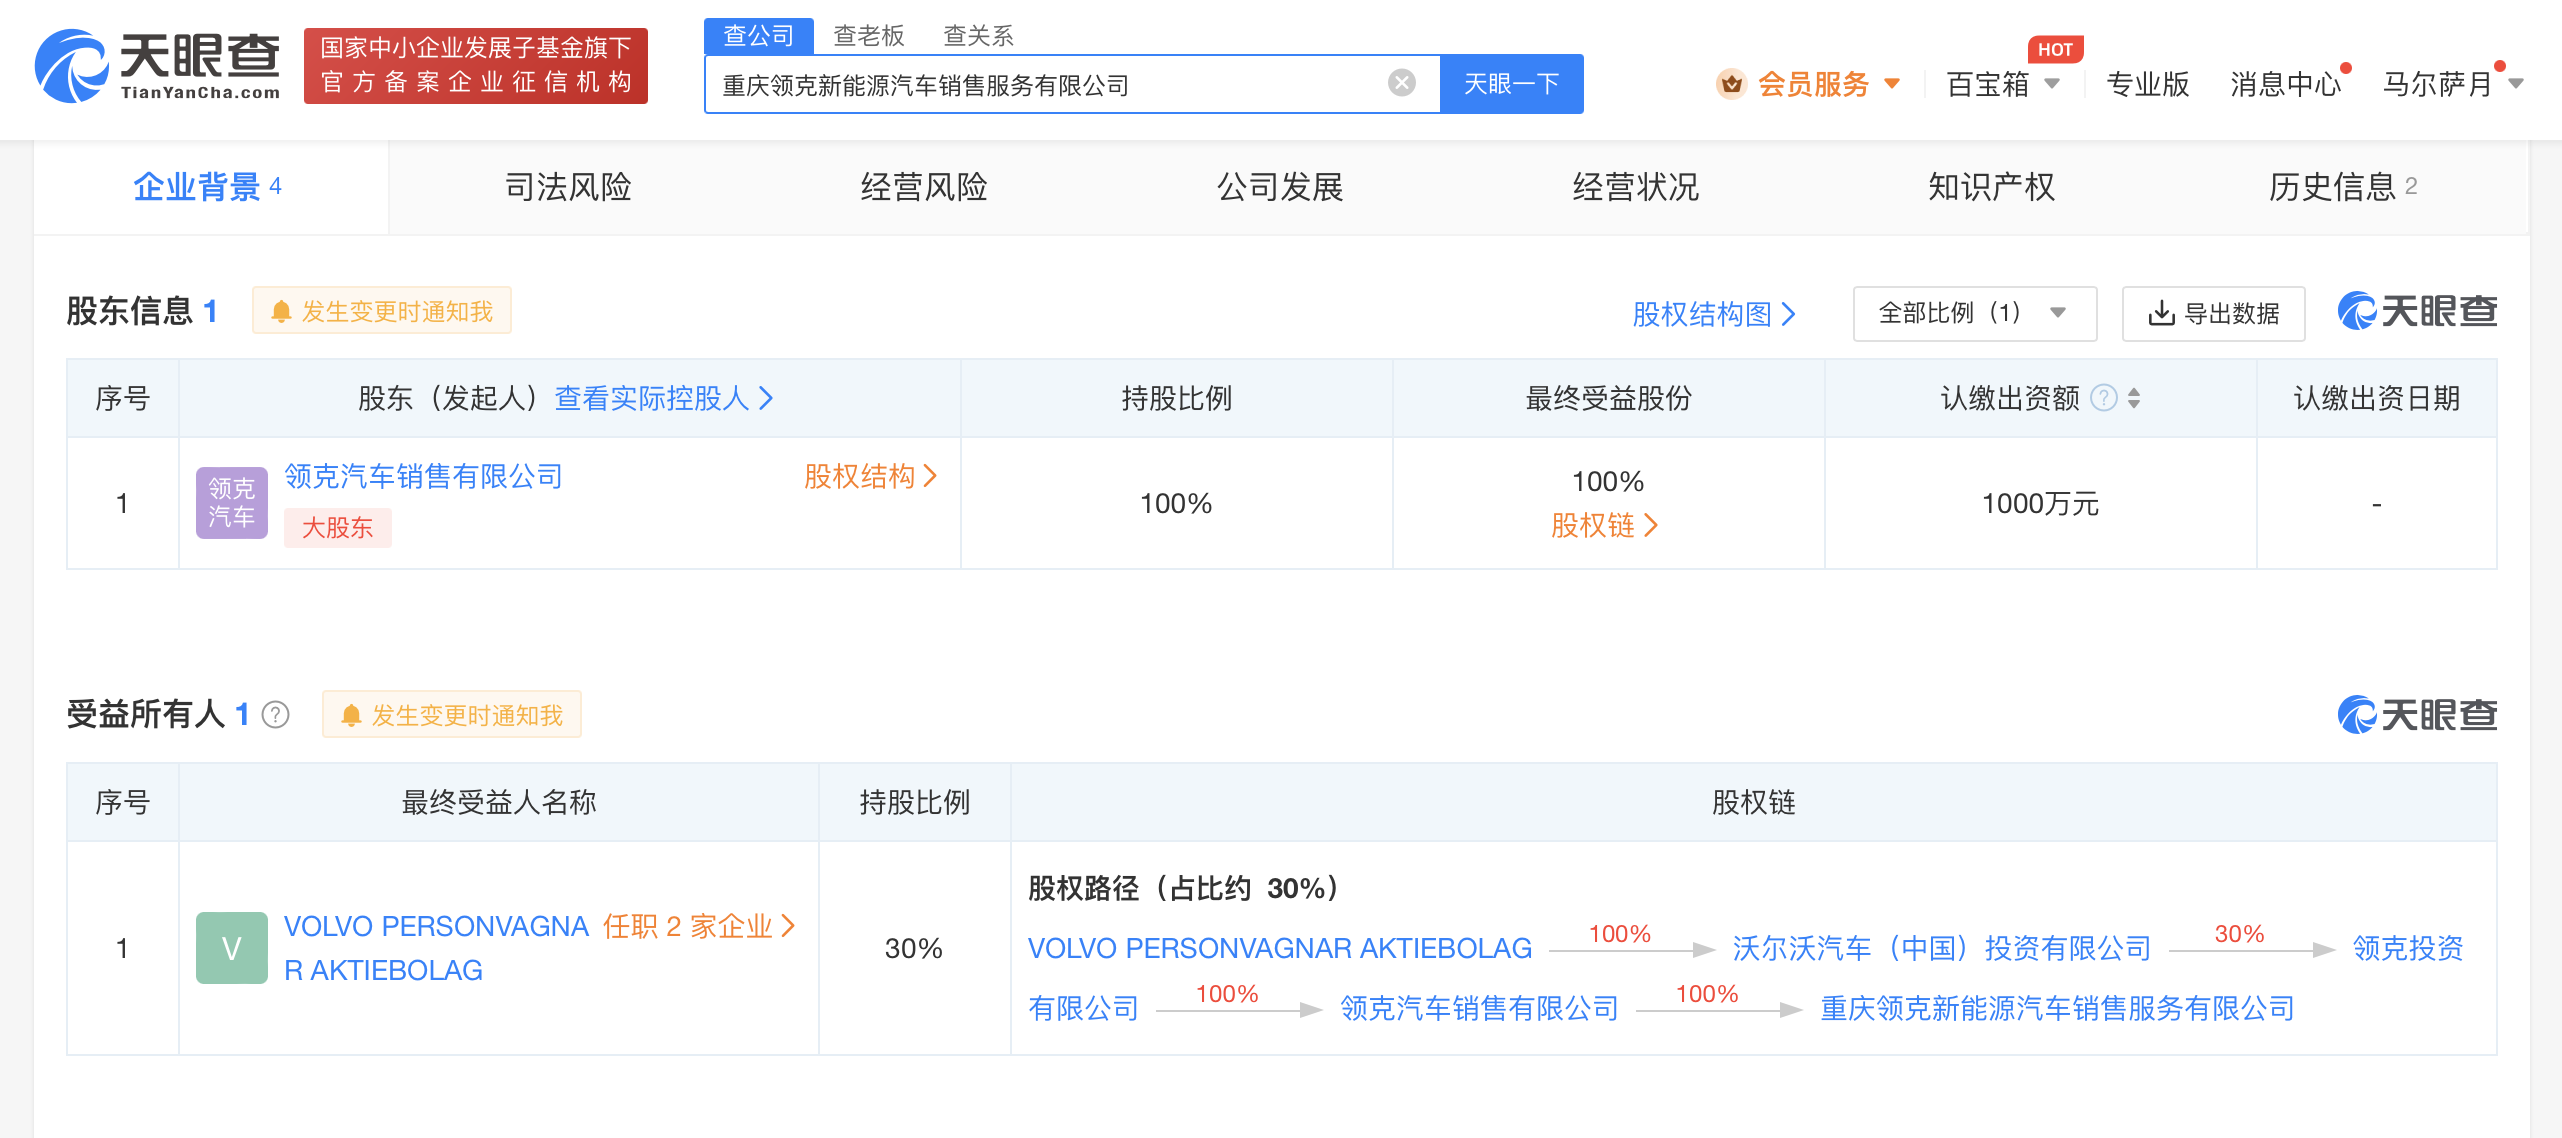
Task: Enable change notification for 股东信息
Action: (x=382, y=311)
